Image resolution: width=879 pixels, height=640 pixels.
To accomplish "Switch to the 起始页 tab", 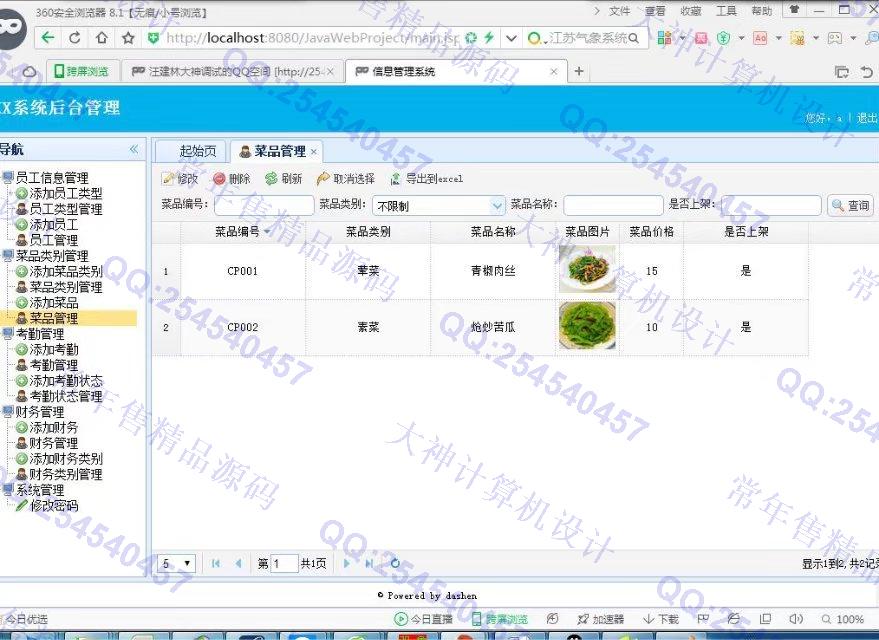I will tap(197, 151).
